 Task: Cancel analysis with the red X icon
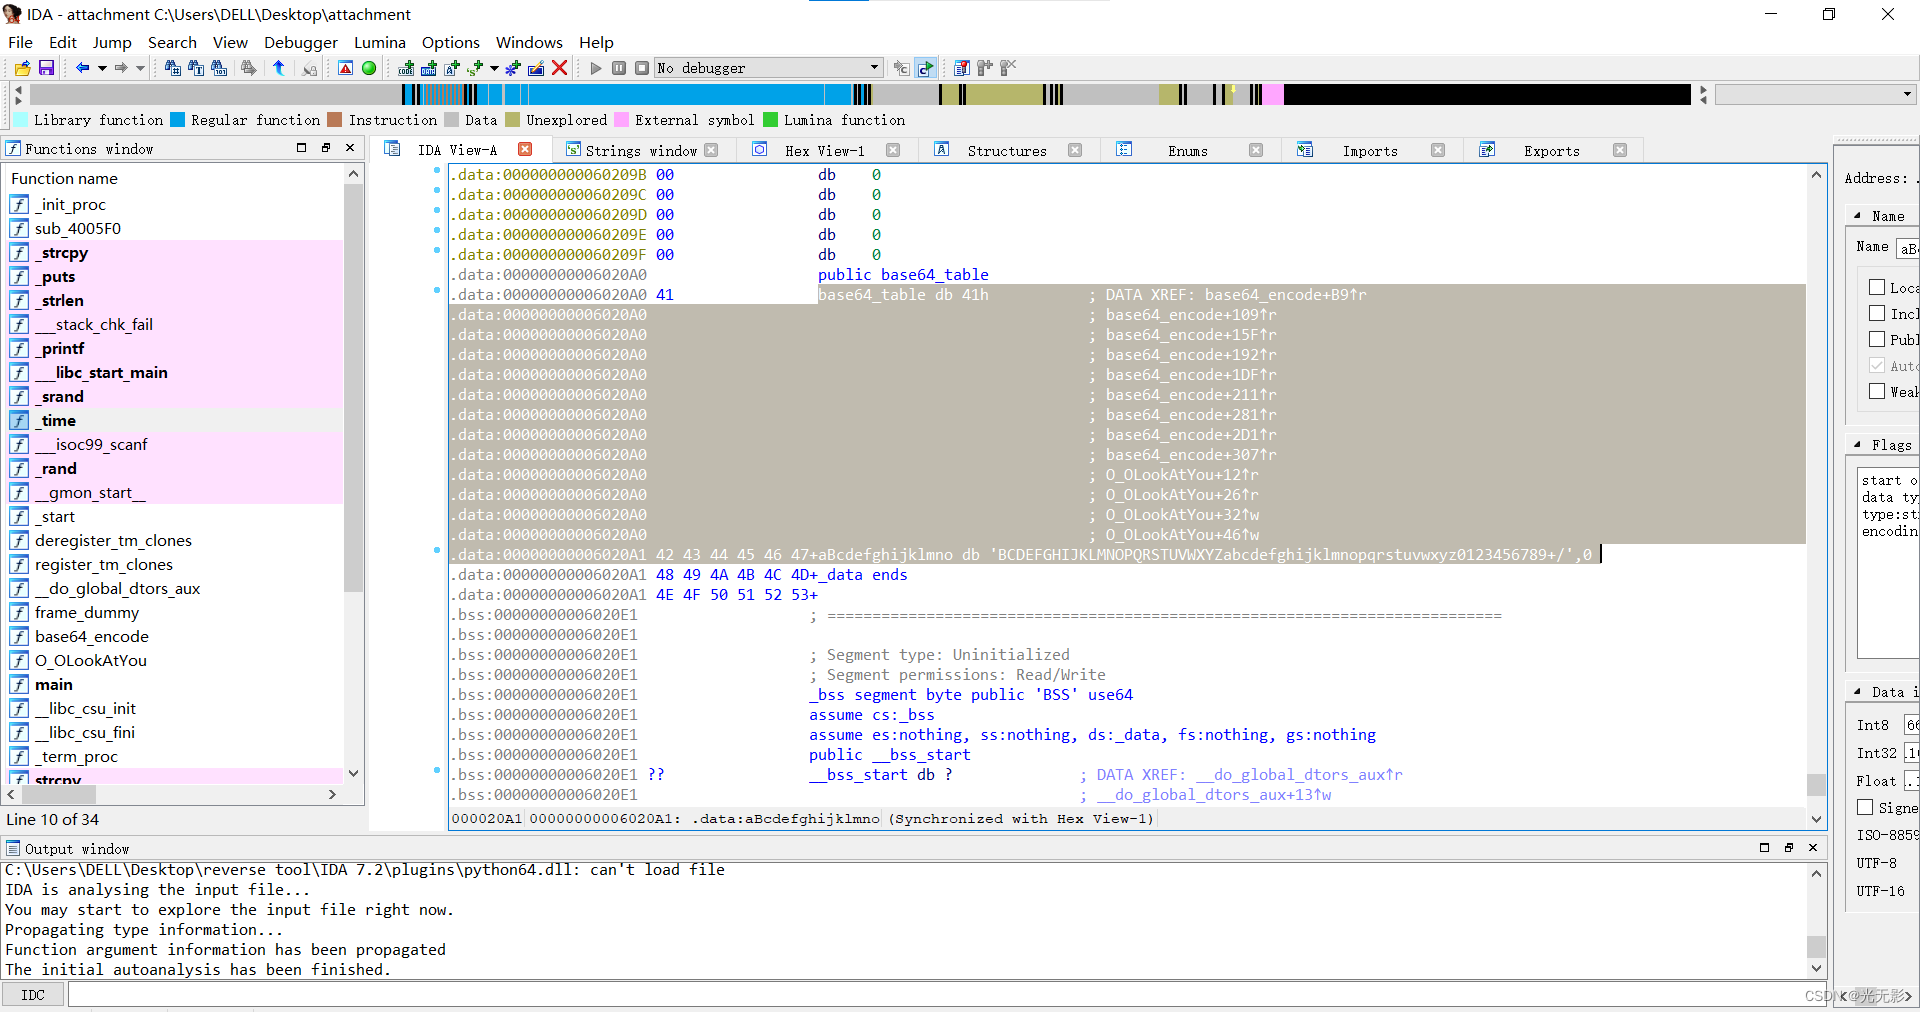(x=559, y=68)
